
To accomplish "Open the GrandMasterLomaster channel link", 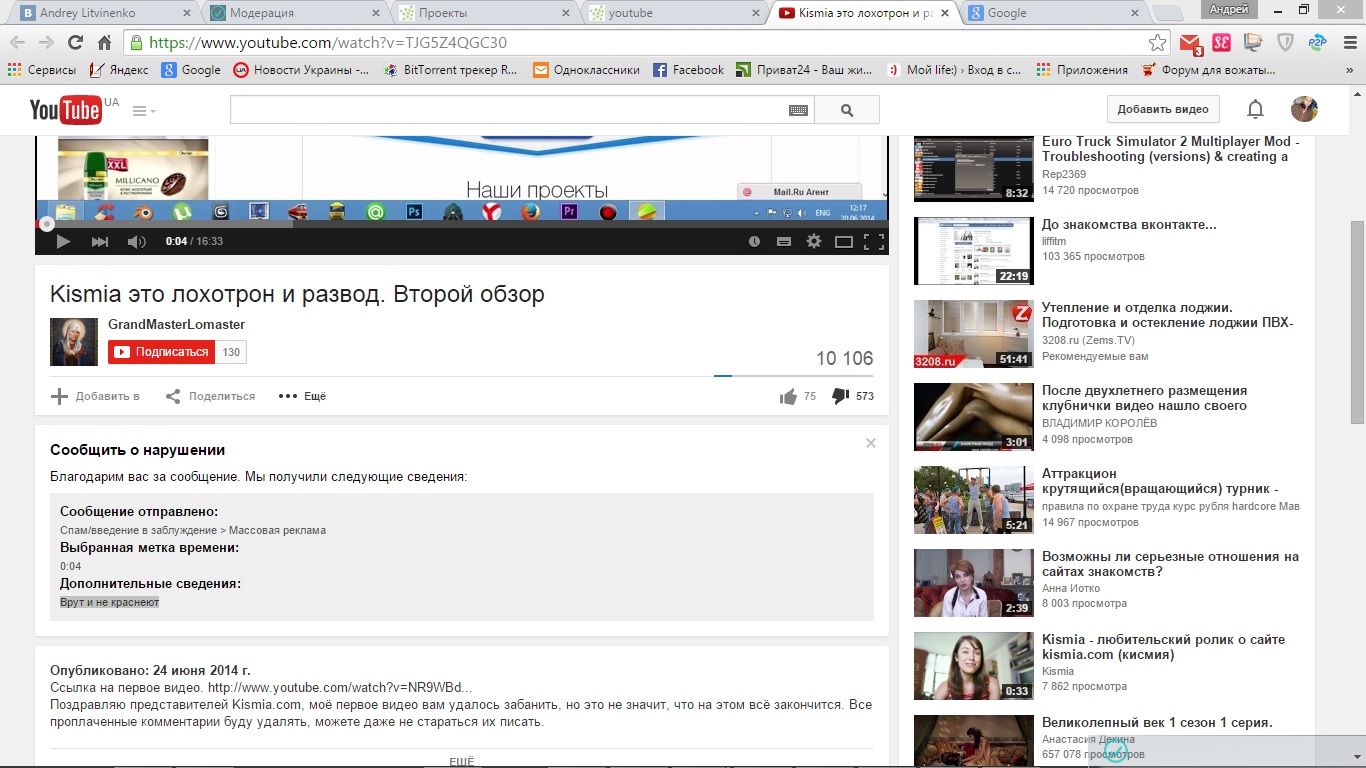I will pyautogui.click(x=176, y=325).
